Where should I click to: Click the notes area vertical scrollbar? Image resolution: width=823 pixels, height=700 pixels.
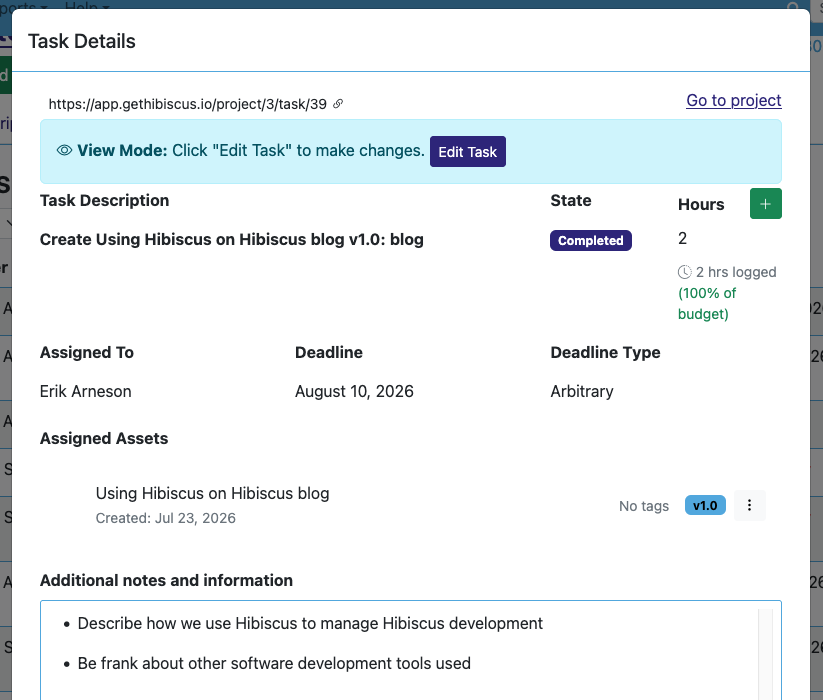click(x=765, y=654)
